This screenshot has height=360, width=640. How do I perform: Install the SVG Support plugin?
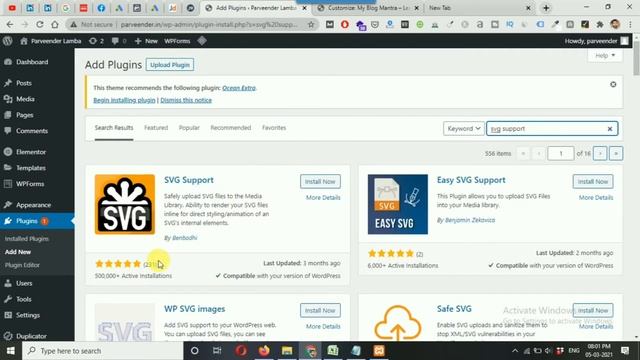(320, 182)
